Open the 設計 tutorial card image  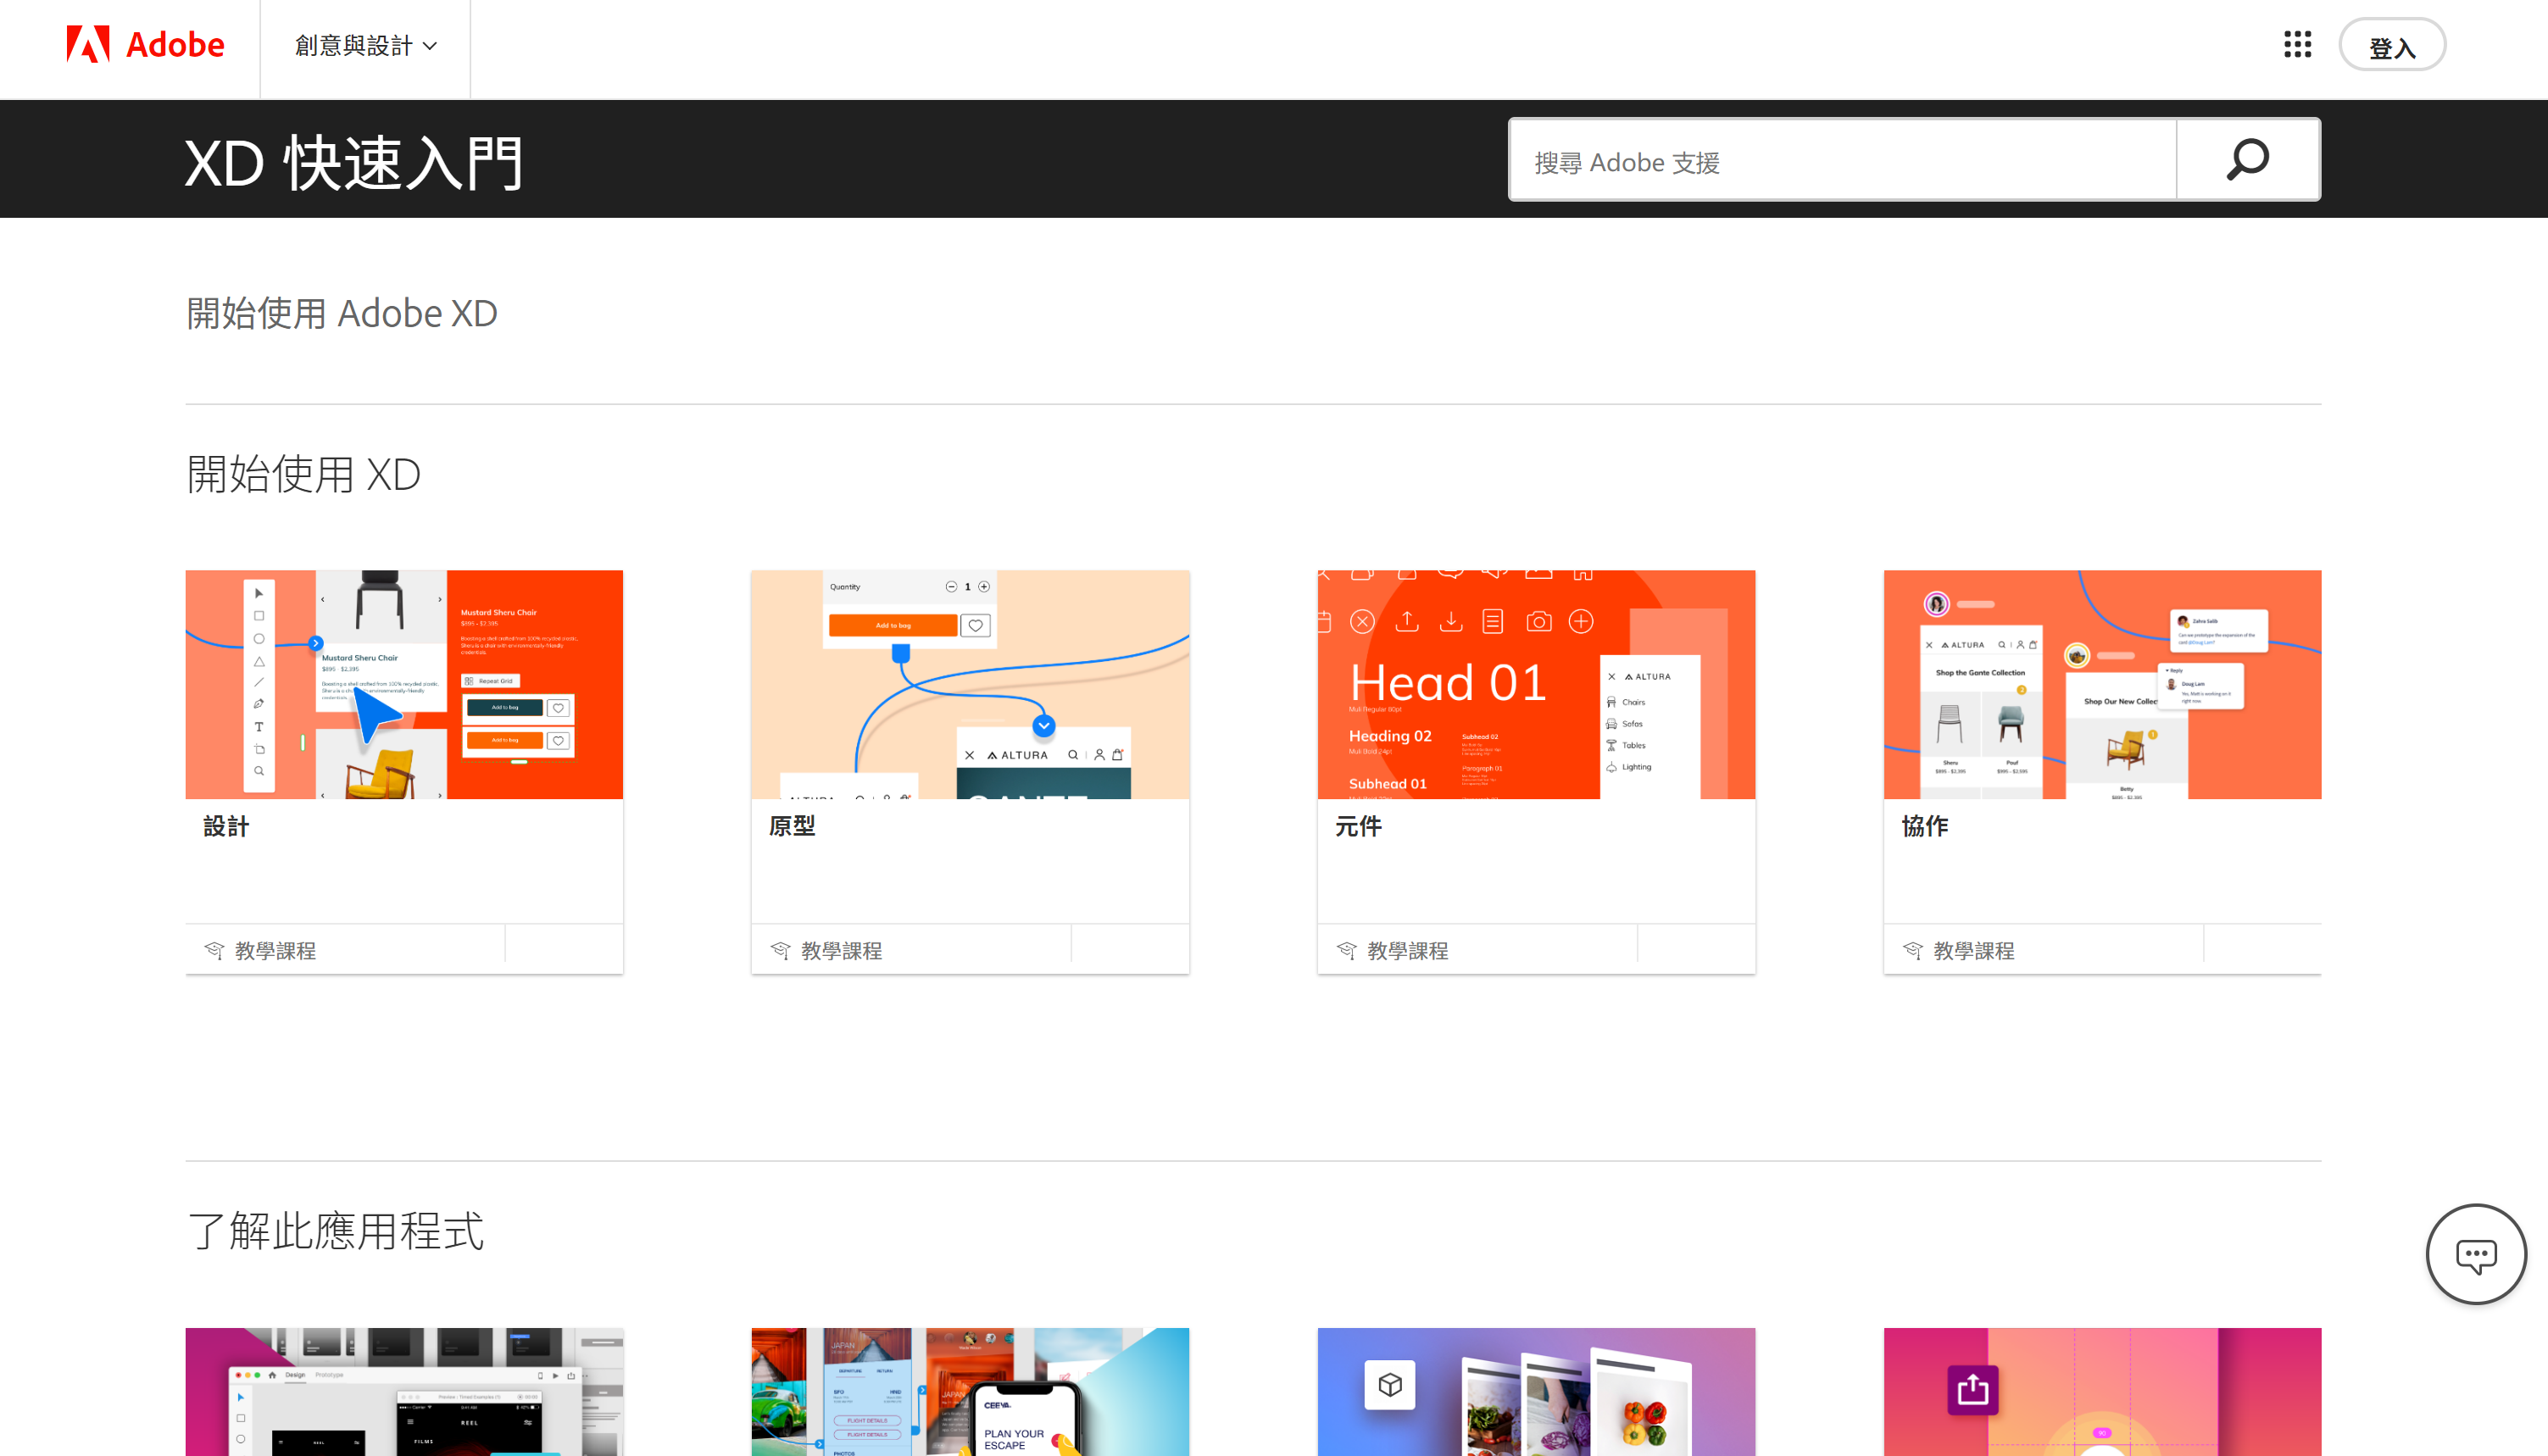pyautogui.click(x=404, y=684)
